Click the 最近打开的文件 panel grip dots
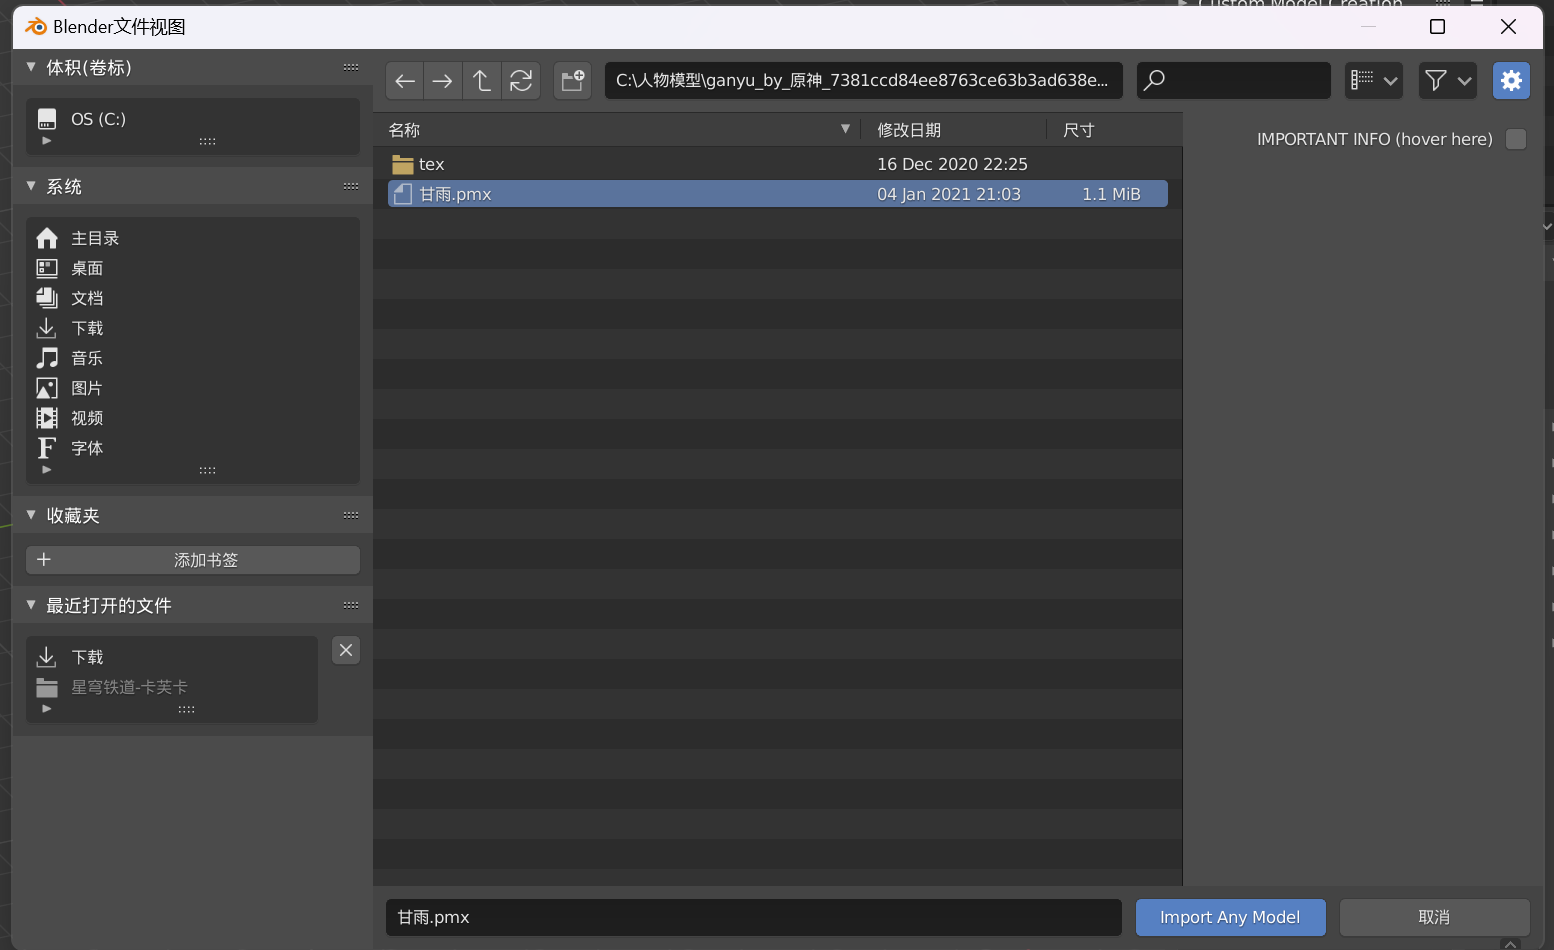The width and height of the screenshot is (1554, 950). (351, 605)
